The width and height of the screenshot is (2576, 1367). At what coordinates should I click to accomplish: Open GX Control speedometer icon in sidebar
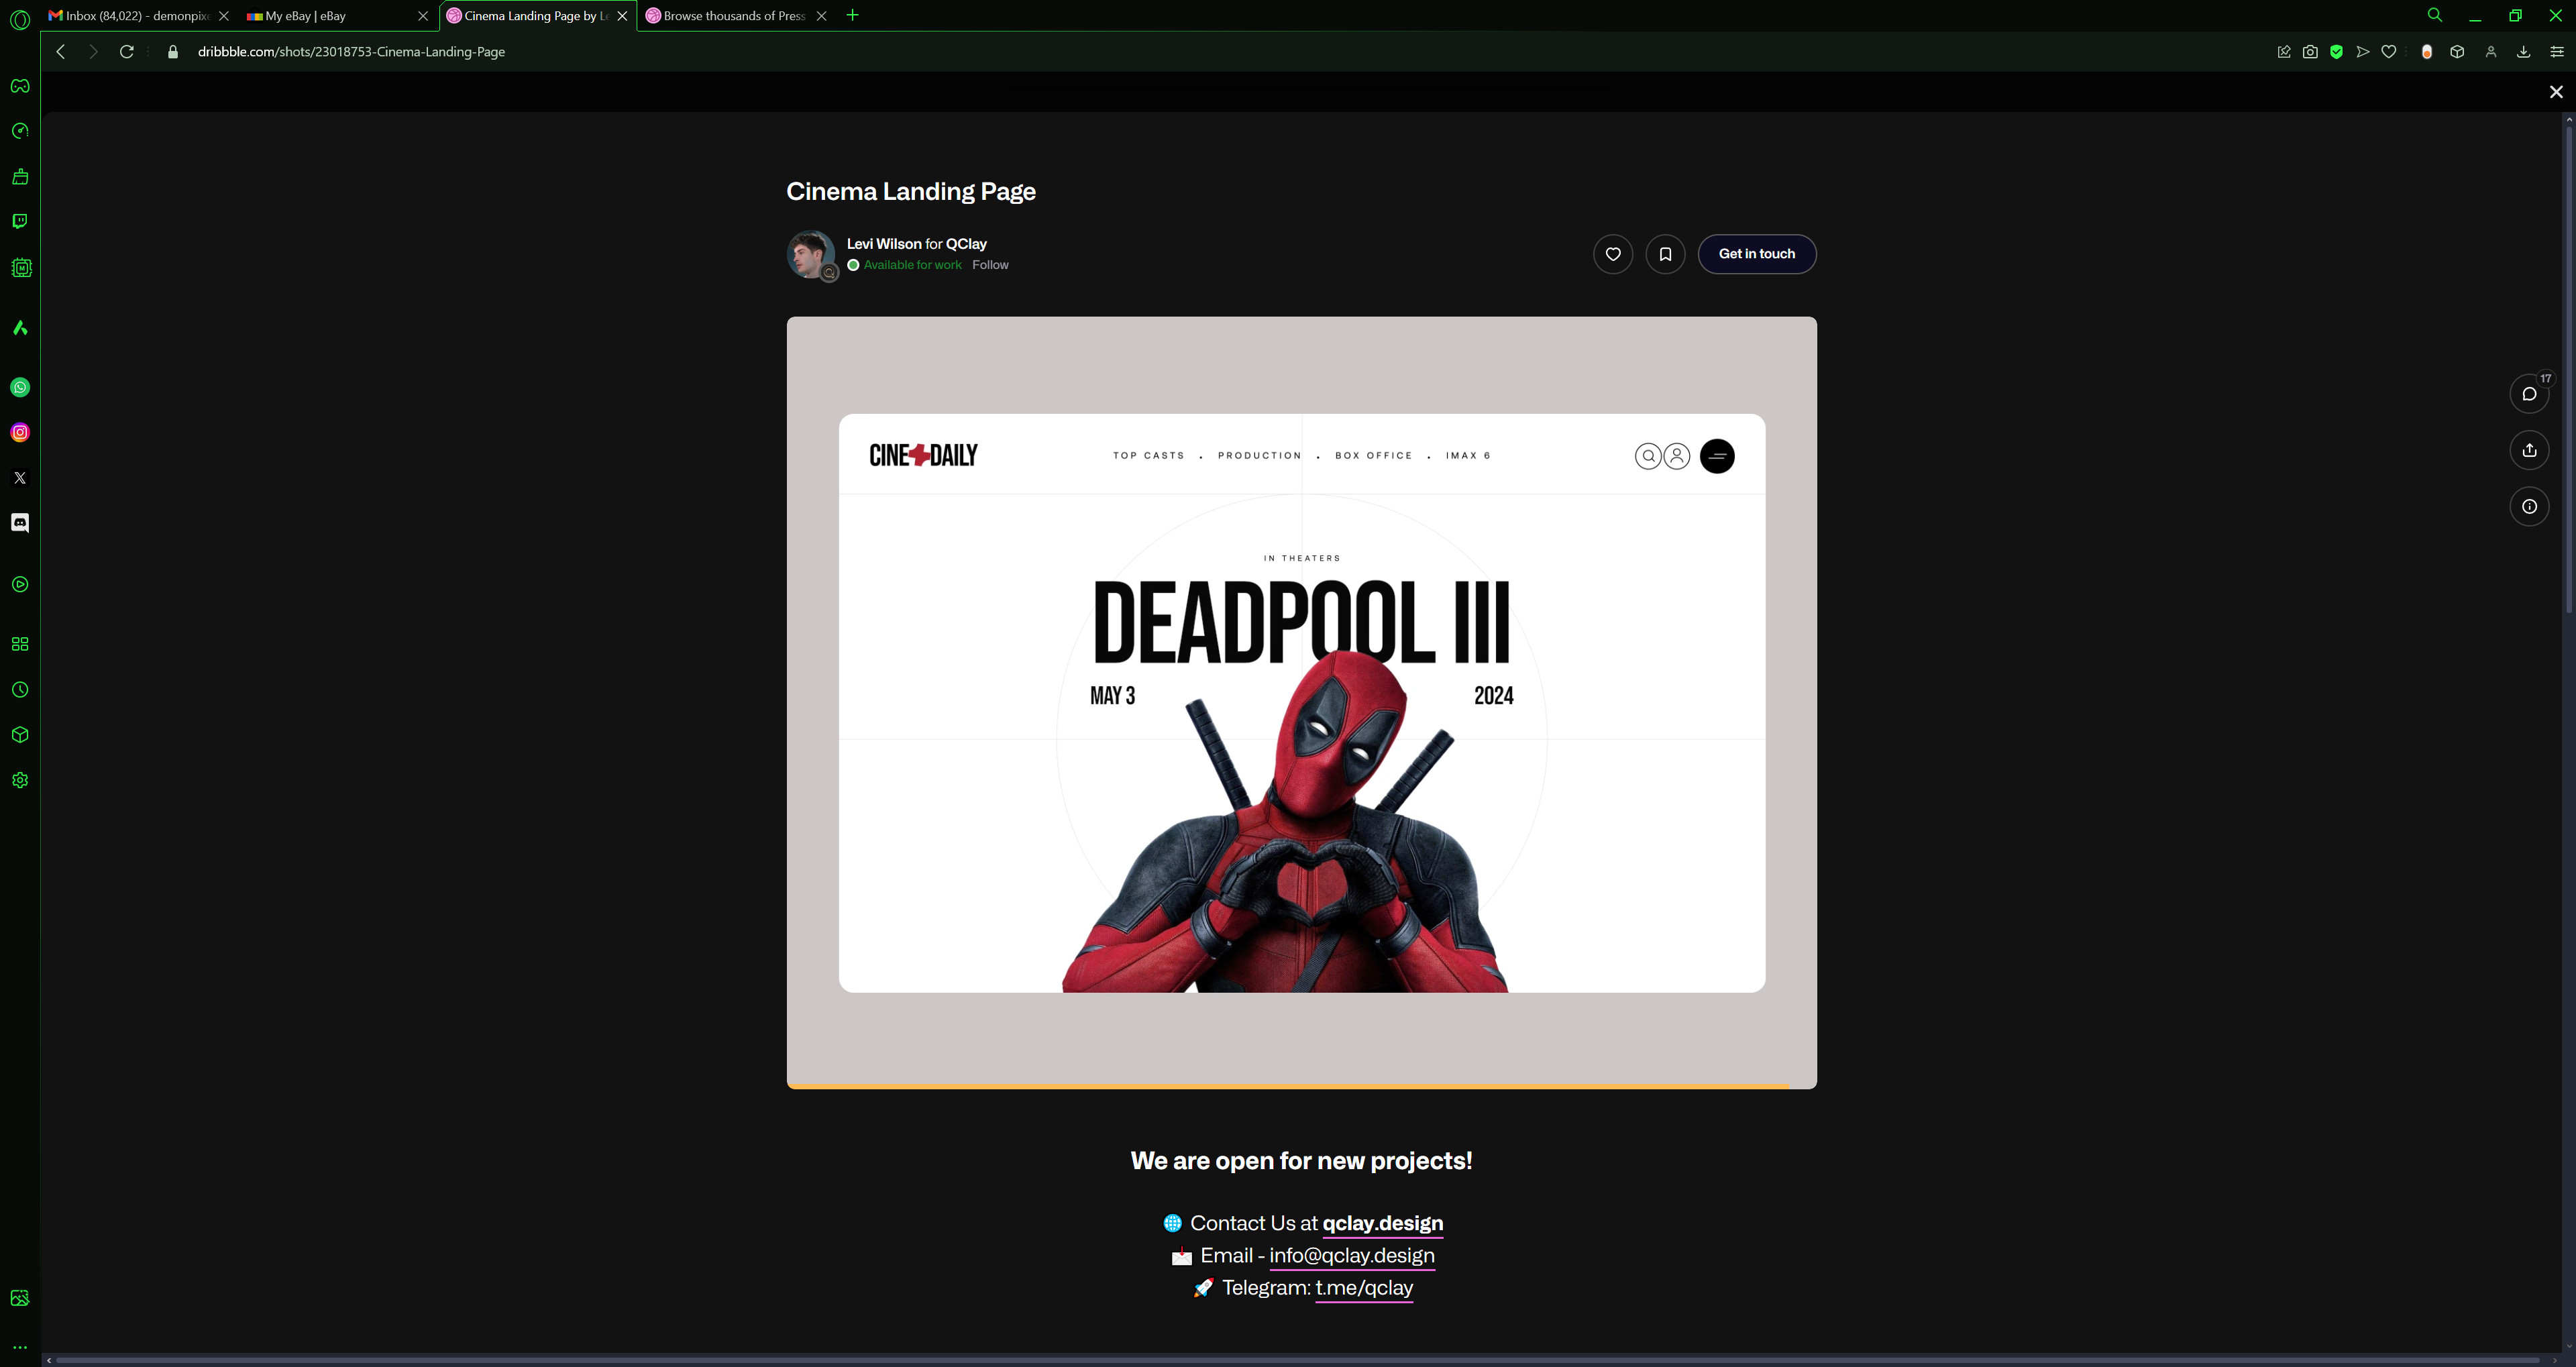point(20,131)
